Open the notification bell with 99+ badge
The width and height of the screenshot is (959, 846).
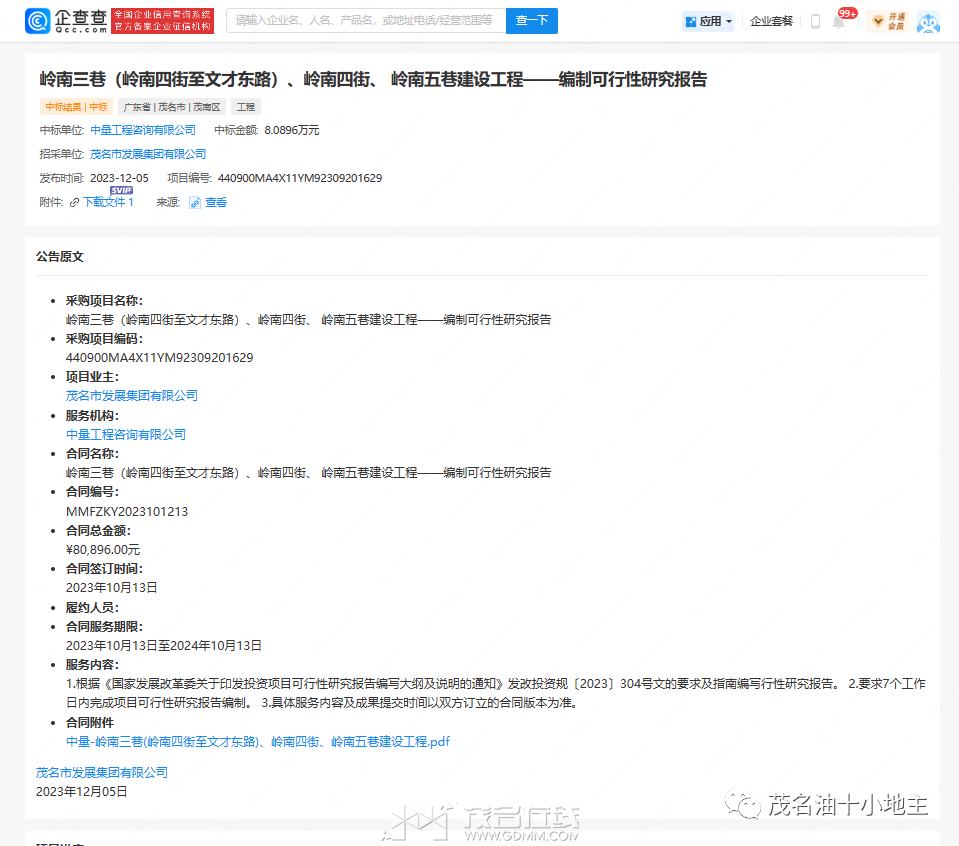pos(839,22)
